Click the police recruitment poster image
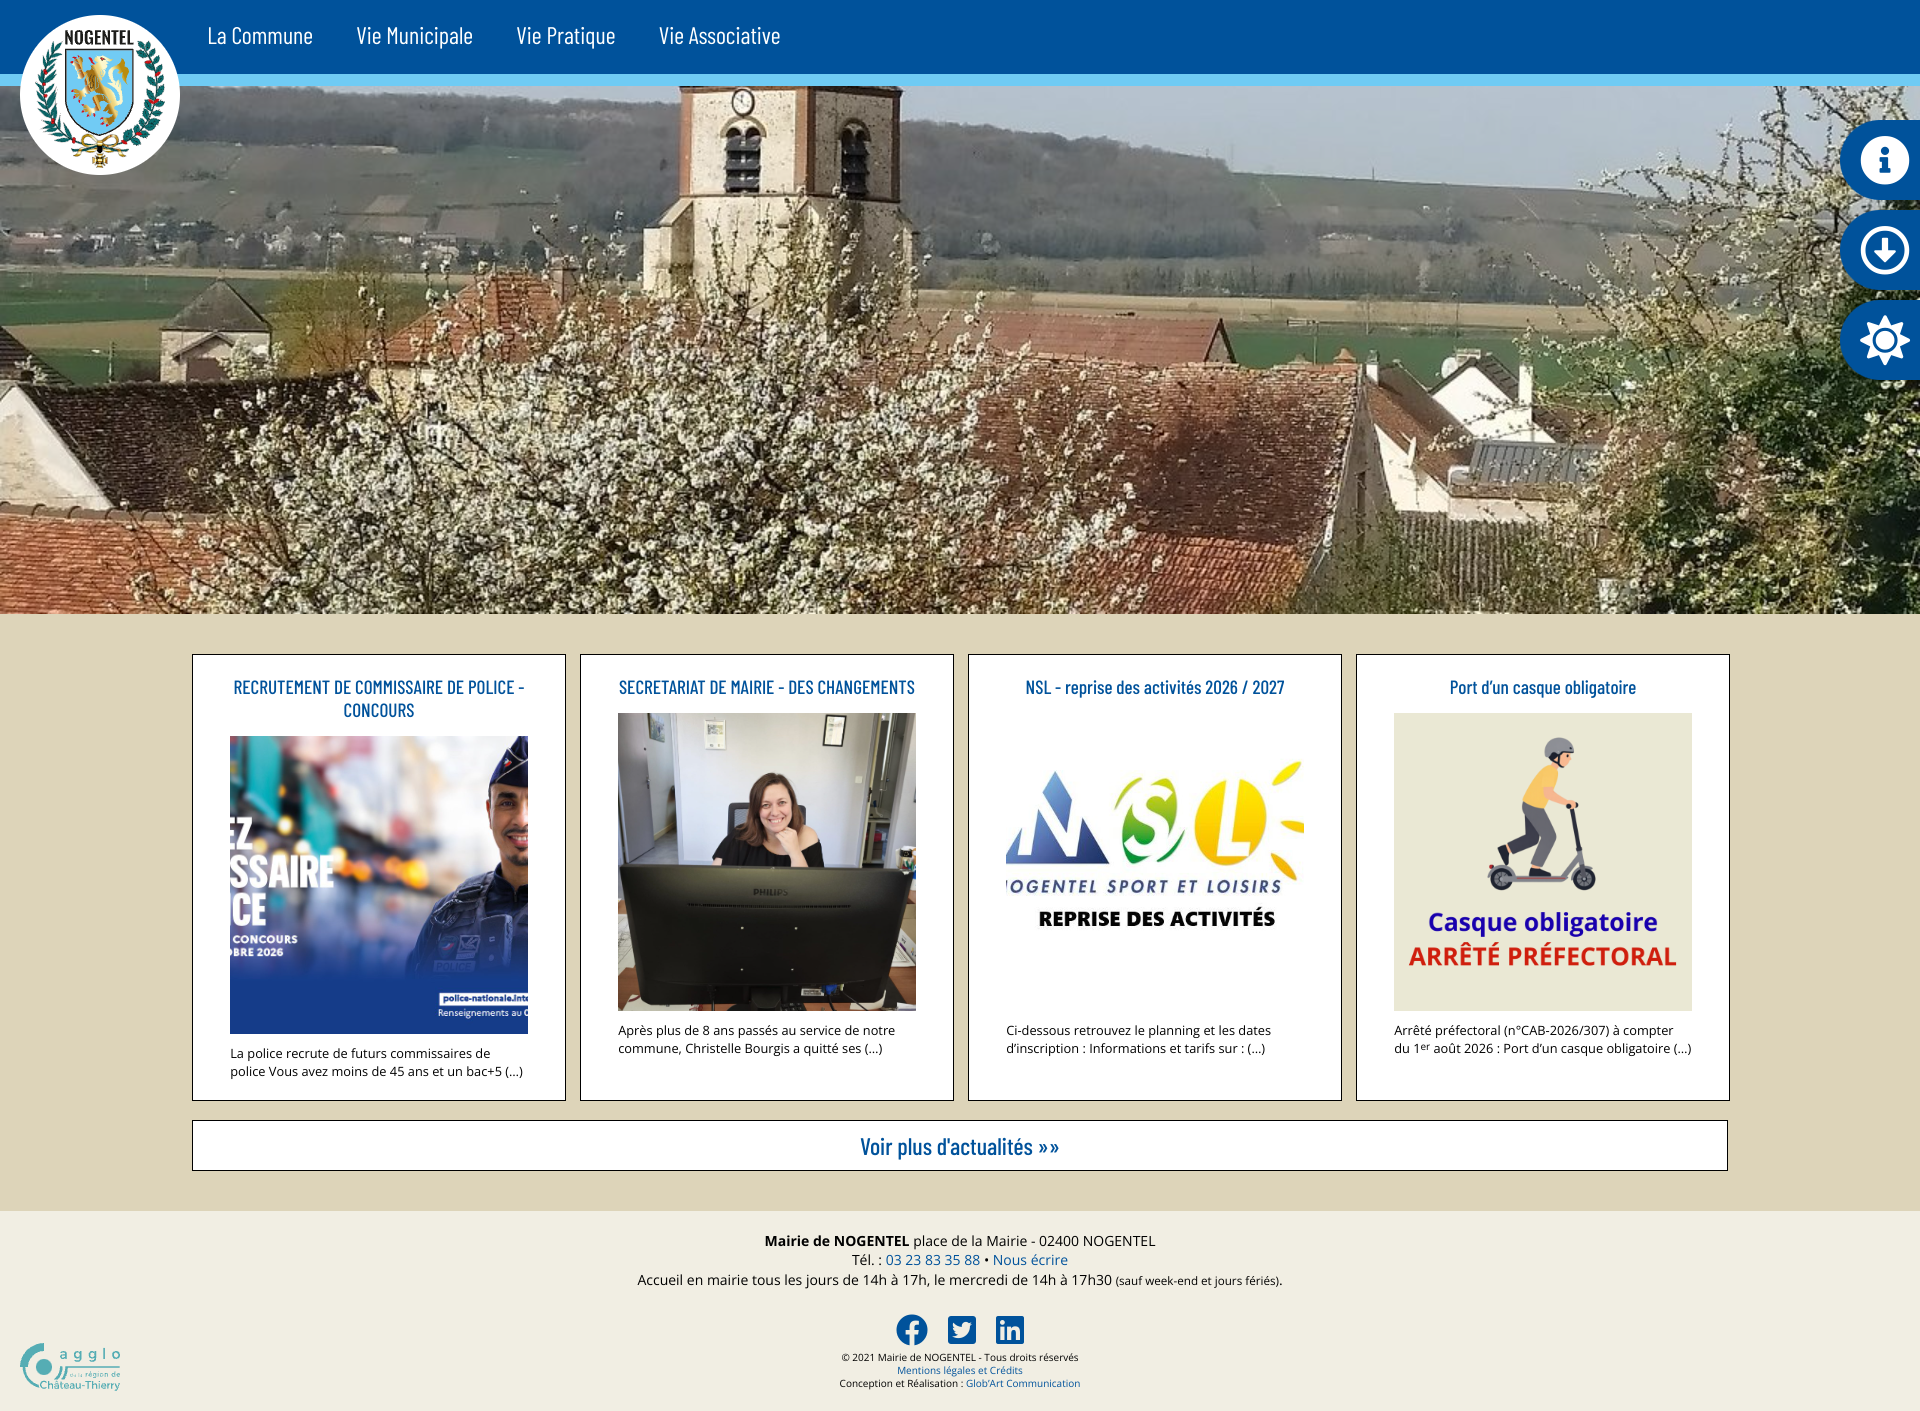This screenshot has height=1411, width=1920. pos(379,885)
